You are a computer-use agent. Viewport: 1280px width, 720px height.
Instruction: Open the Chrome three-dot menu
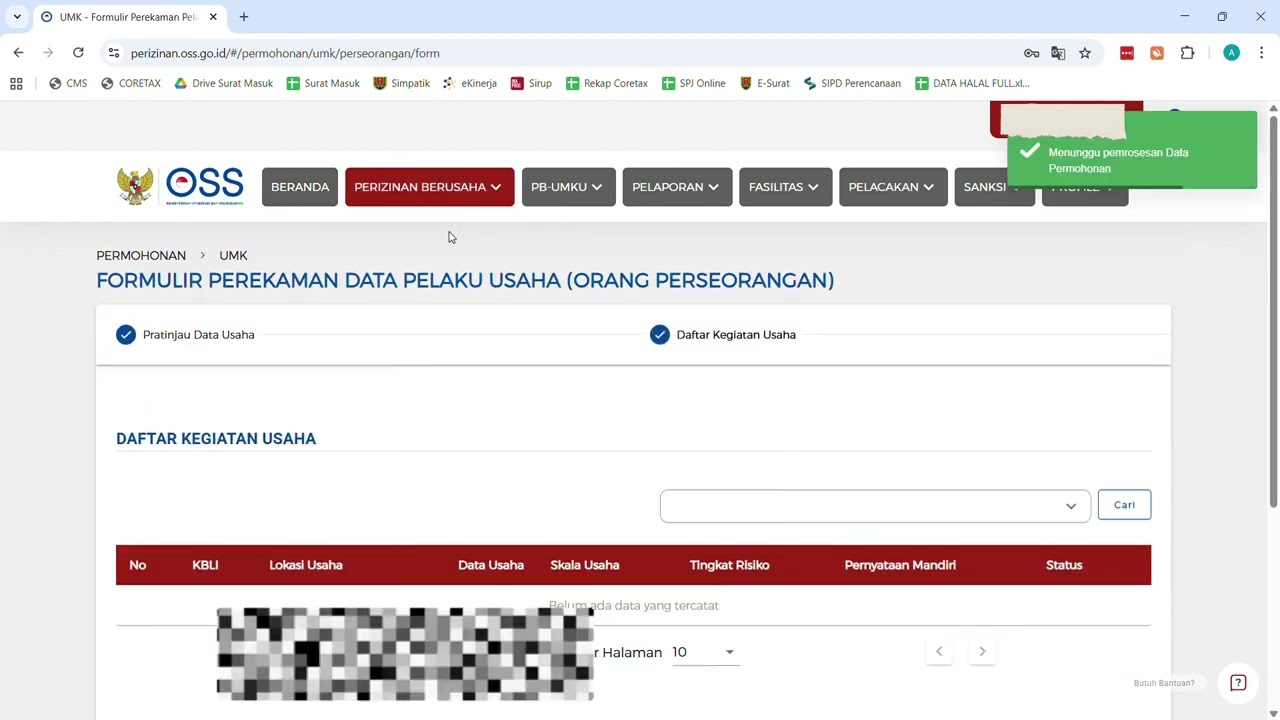1261,53
